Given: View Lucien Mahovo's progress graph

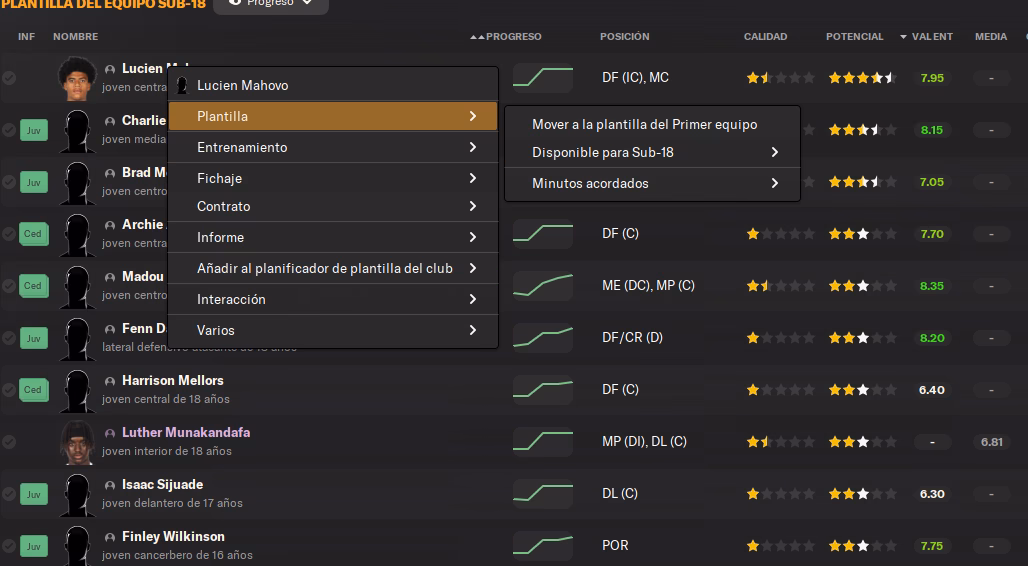Looking at the screenshot, I should [543, 77].
